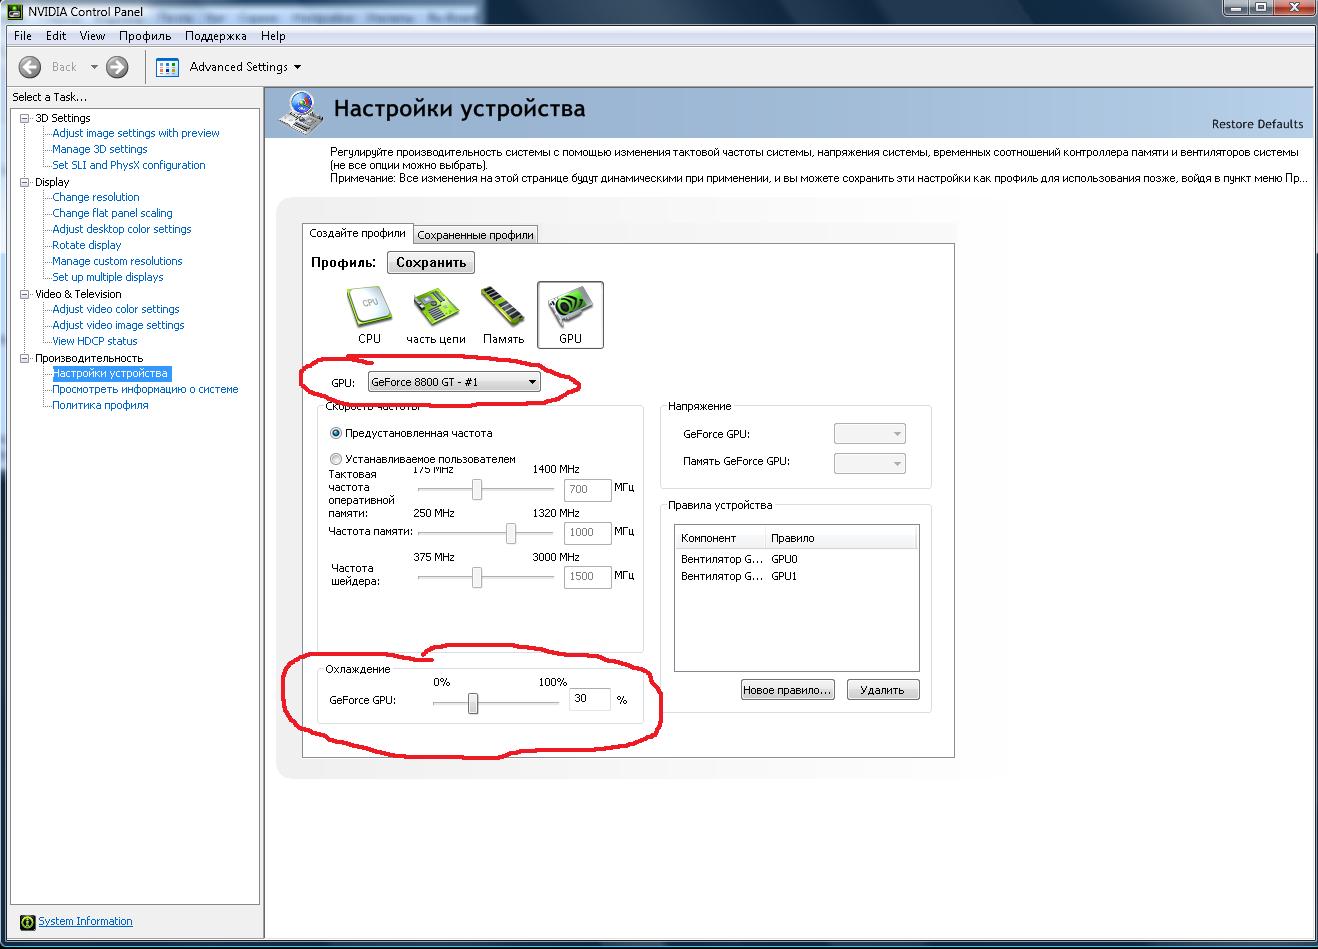Image resolution: width=1318 pixels, height=949 pixels.
Task: Open Set SLI and PhysX configuration
Action: [x=129, y=165]
